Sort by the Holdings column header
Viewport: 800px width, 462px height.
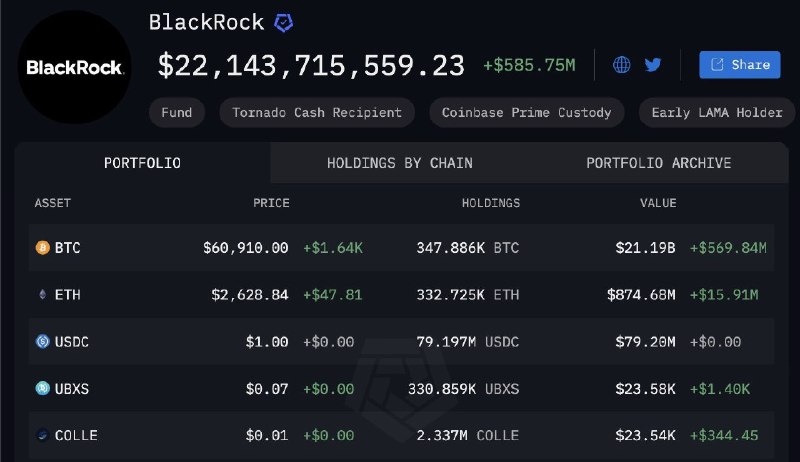pyautogui.click(x=490, y=203)
